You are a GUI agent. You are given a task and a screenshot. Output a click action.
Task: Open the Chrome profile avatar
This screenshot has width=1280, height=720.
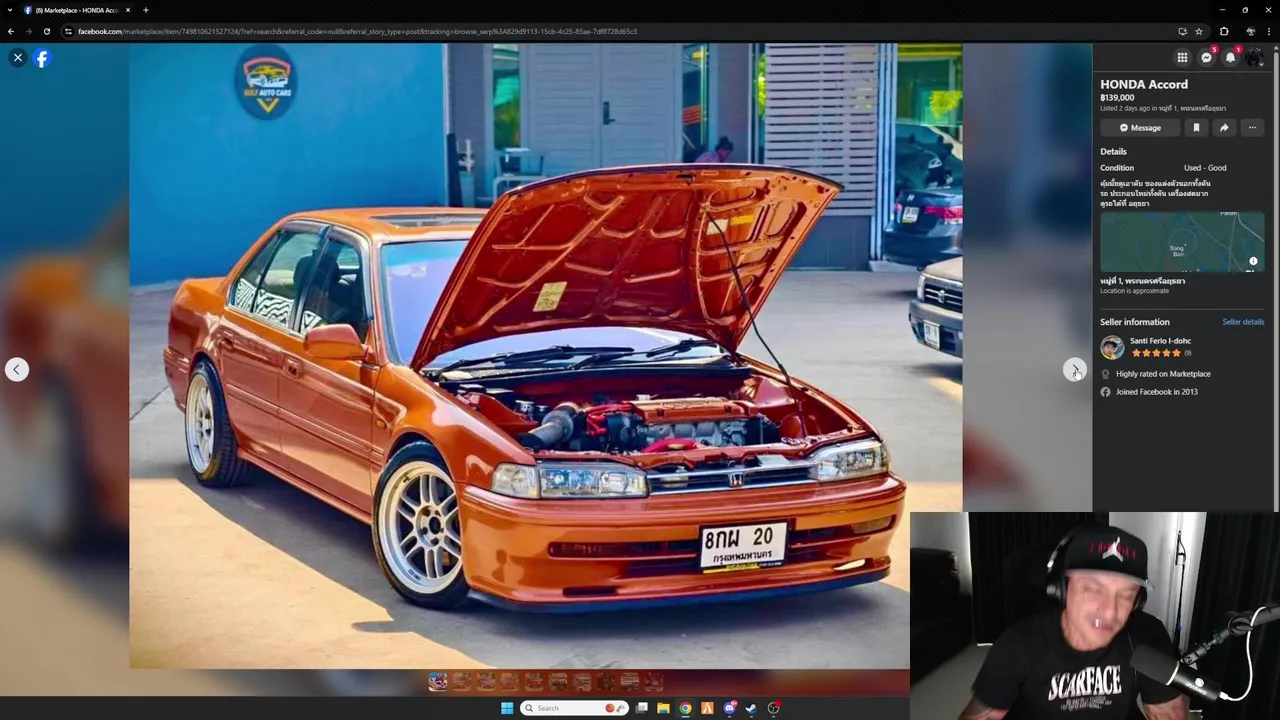[1250, 31]
